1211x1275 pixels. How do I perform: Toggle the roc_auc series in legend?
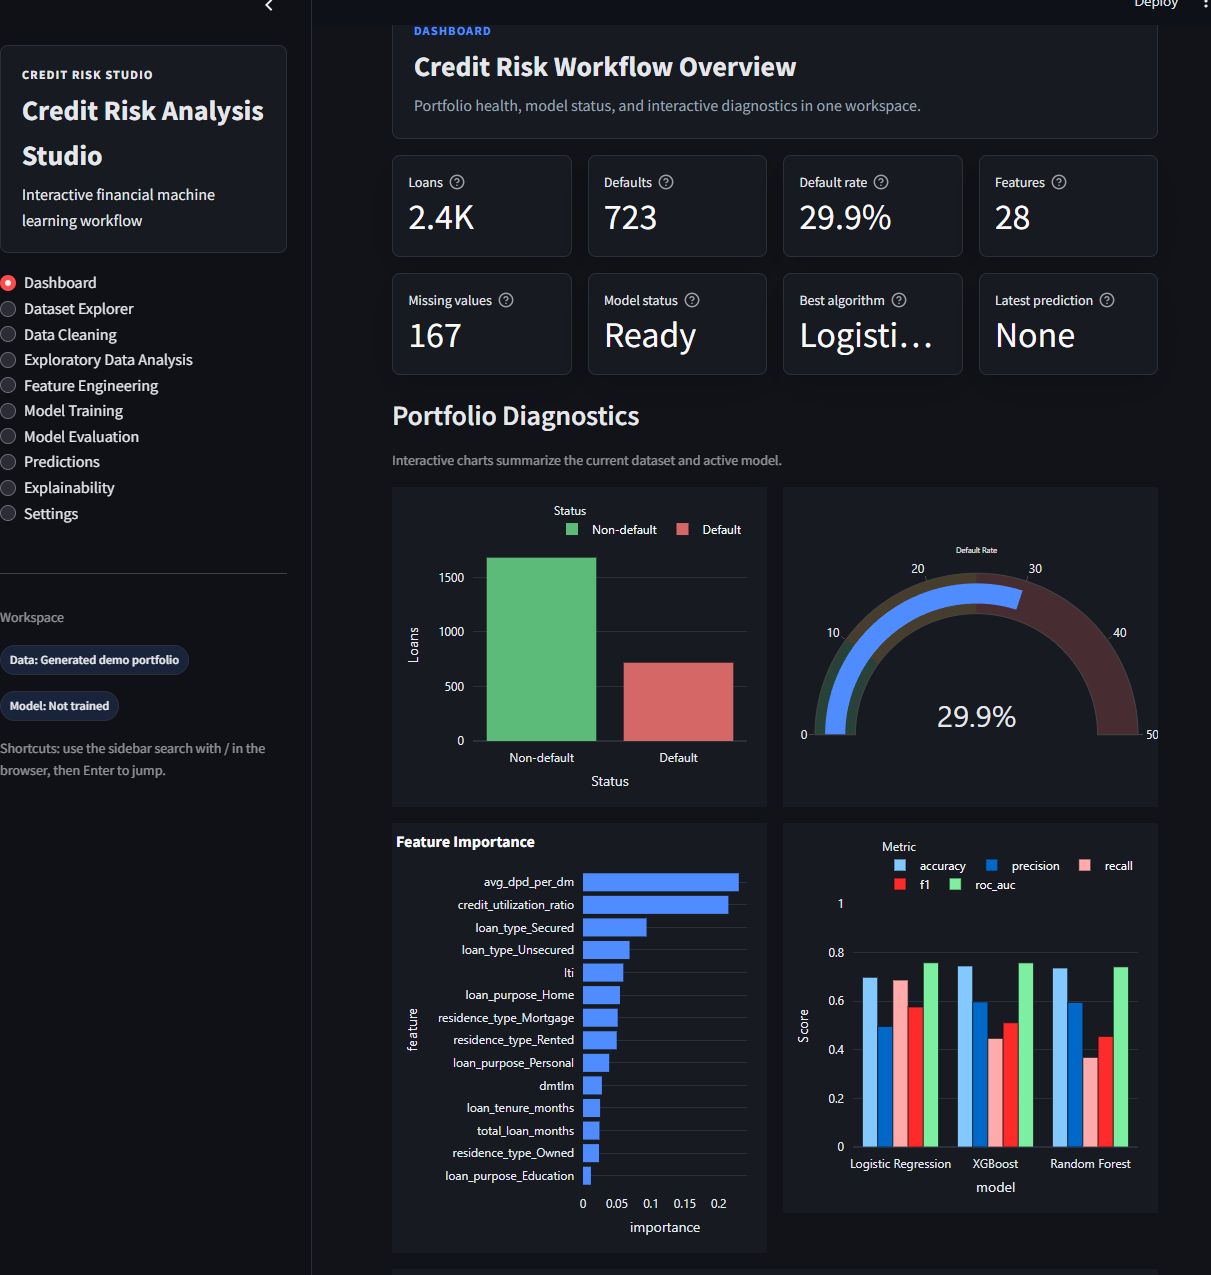tap(983, 885)
